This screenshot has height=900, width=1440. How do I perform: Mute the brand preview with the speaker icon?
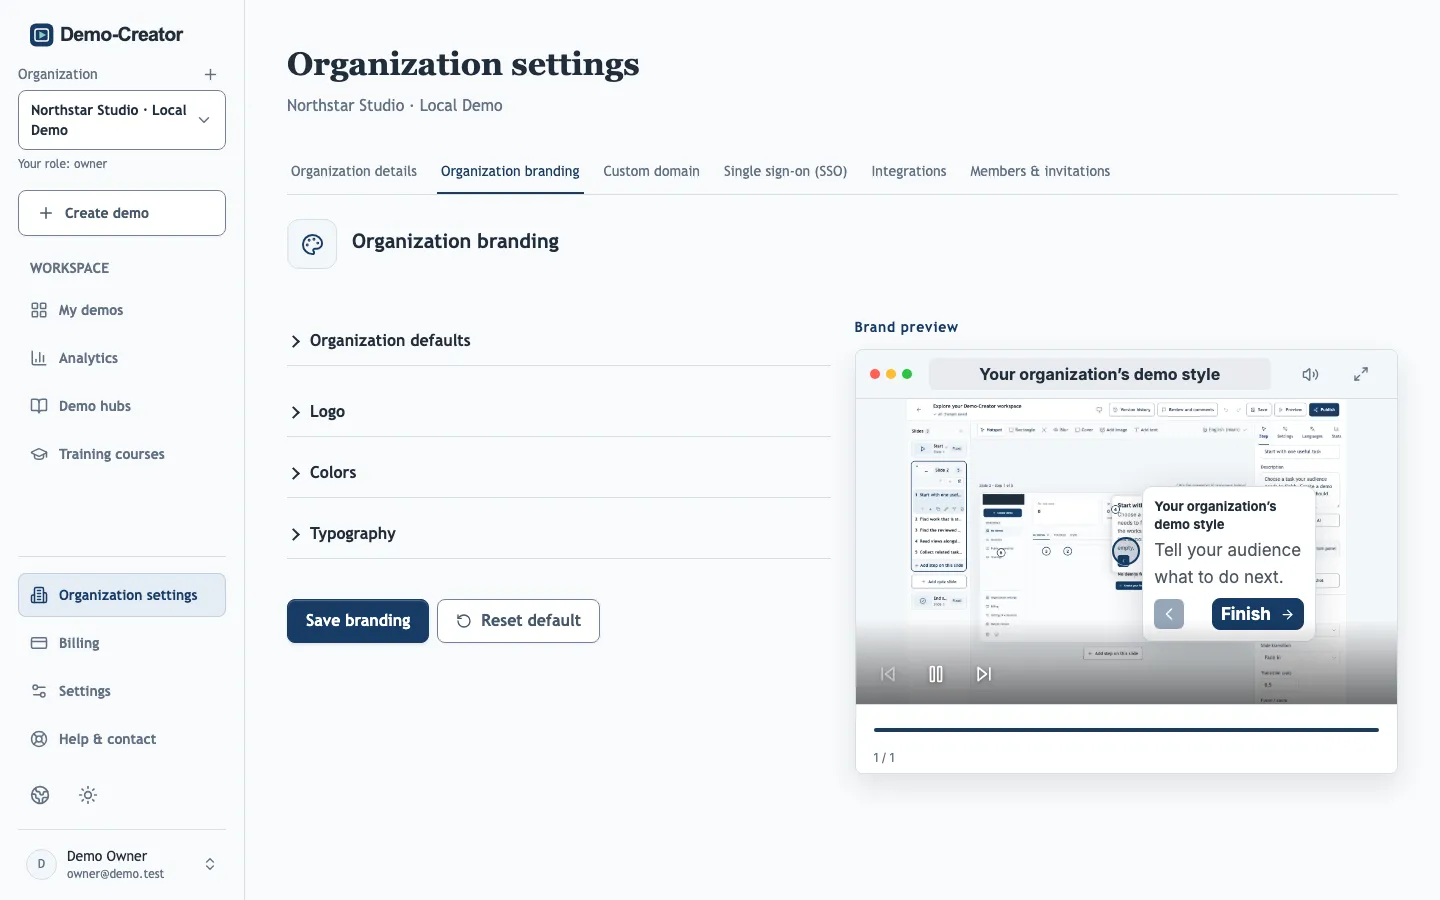1310,374
